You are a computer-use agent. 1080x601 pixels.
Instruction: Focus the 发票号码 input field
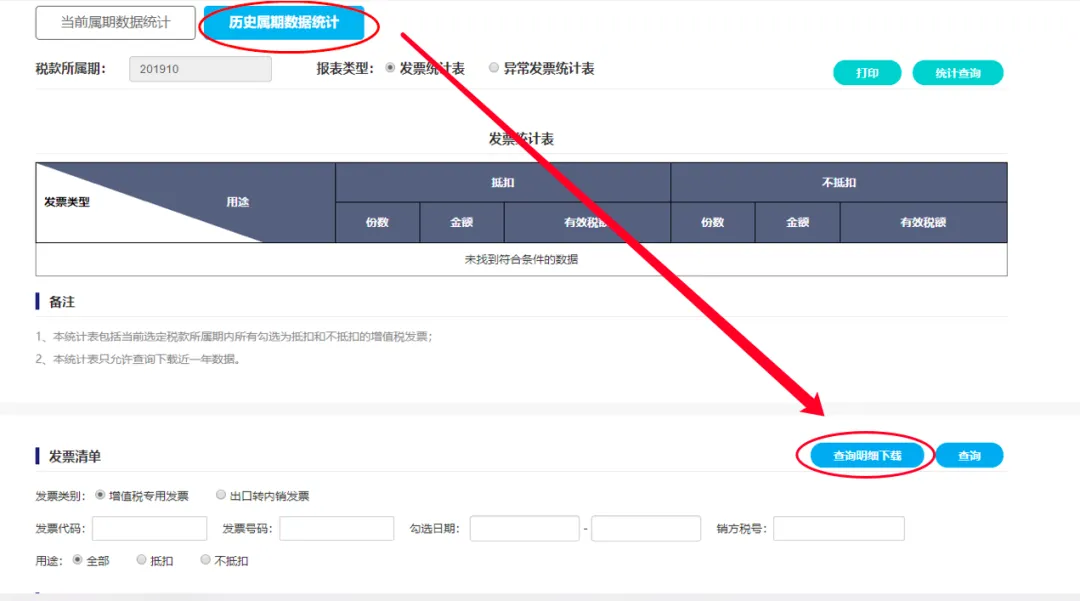[x=337, y=529]
